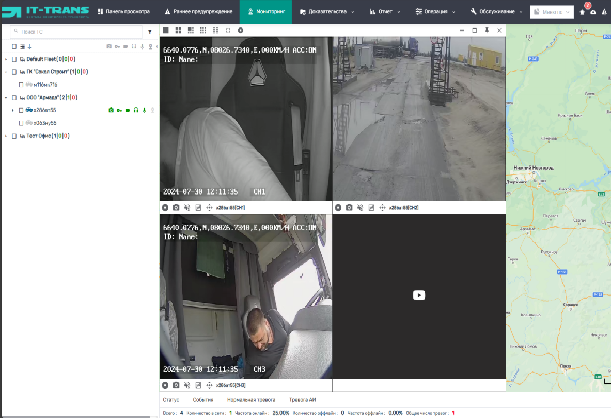The image size is (612, 419).
Task: Mute audio on CH2 video
Action: click(x=360, y=208)
